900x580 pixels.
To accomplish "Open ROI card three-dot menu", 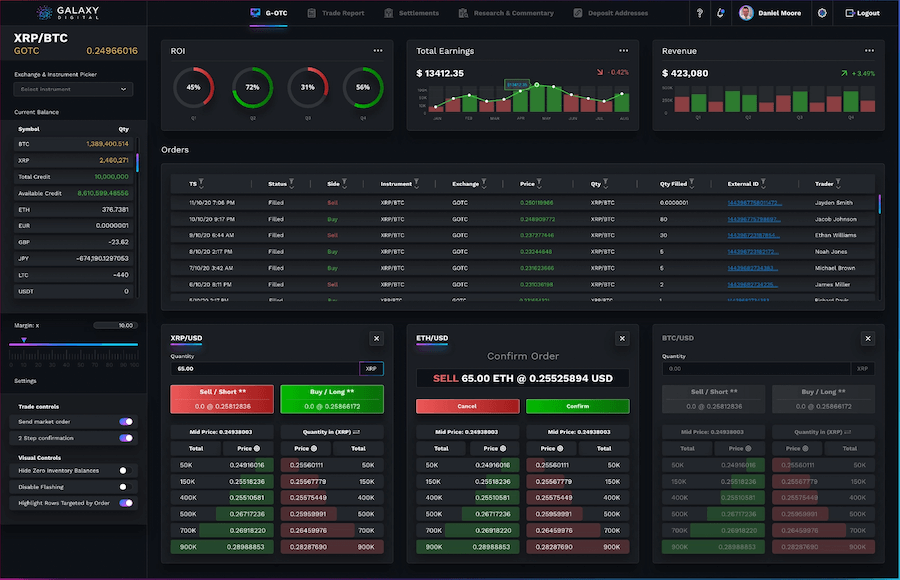I will point(378,51).
